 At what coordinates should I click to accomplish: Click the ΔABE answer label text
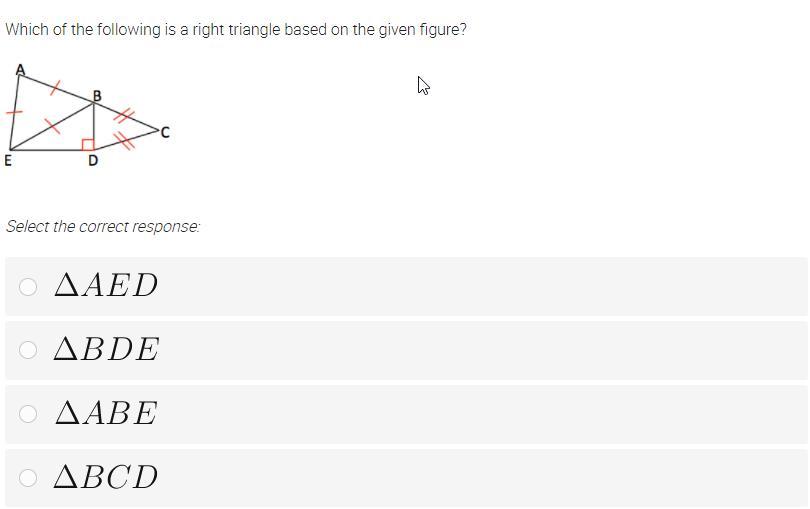coord(106,414)
